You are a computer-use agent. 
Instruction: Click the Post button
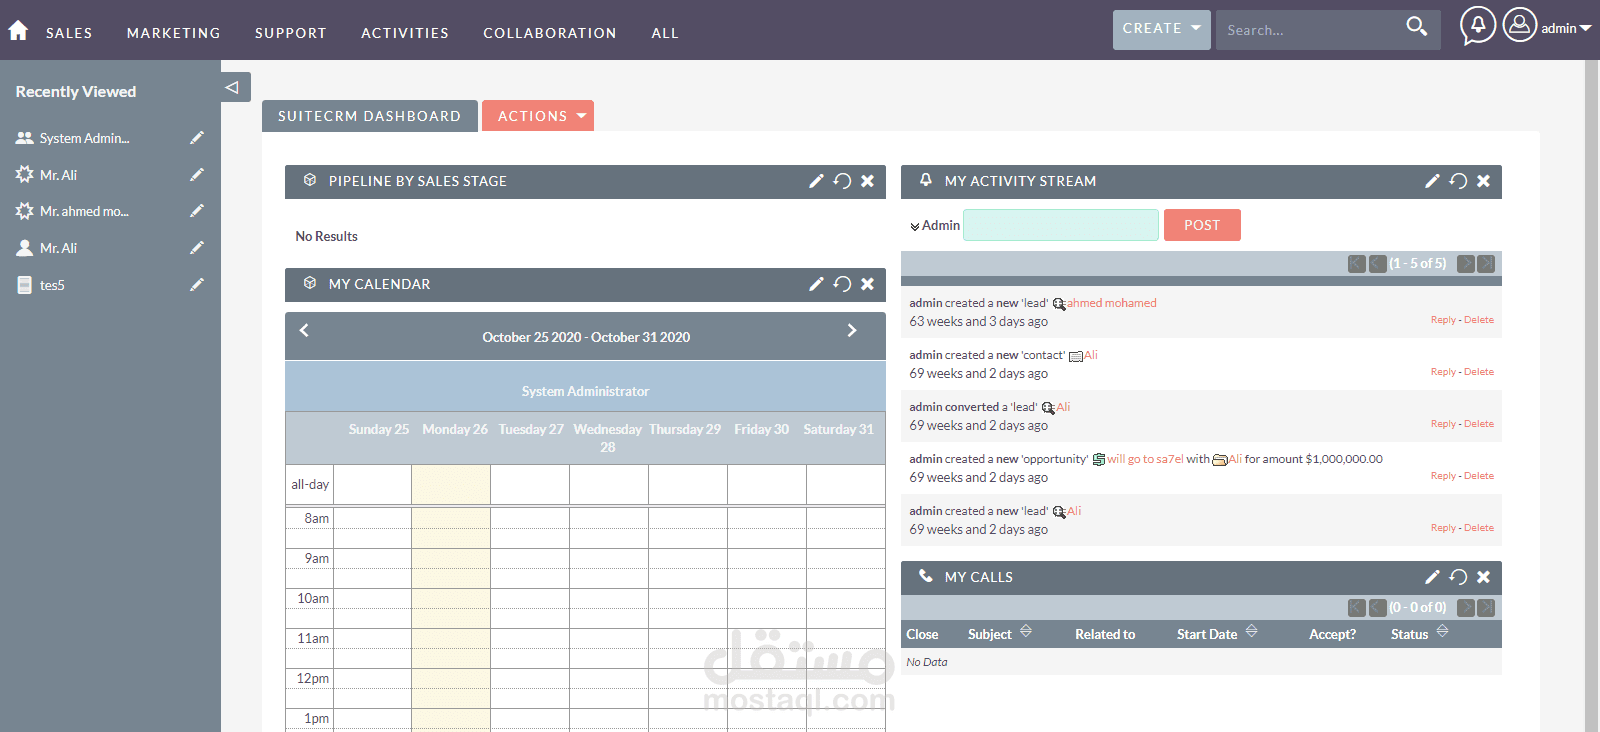[1202, 225]
